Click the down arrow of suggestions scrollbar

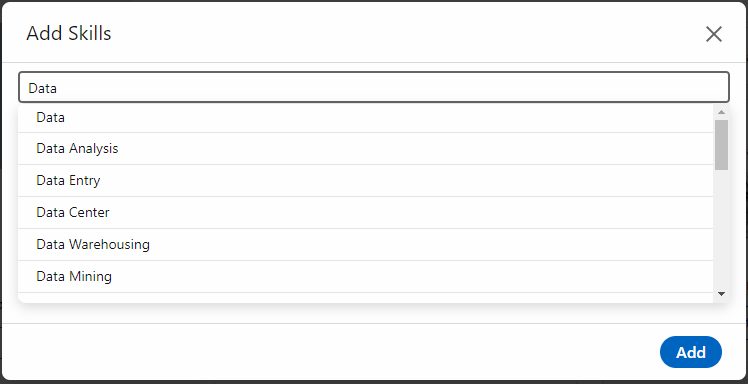point(721,294)
